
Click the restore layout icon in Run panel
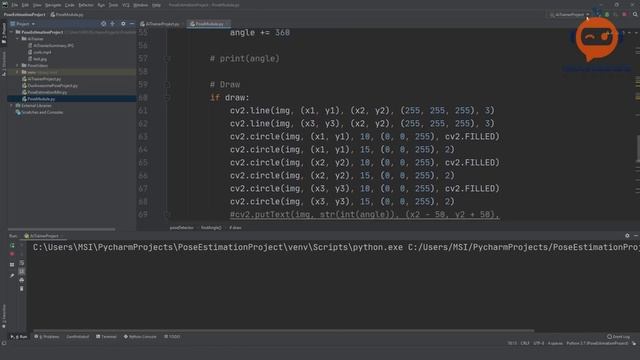click(12, 264)
